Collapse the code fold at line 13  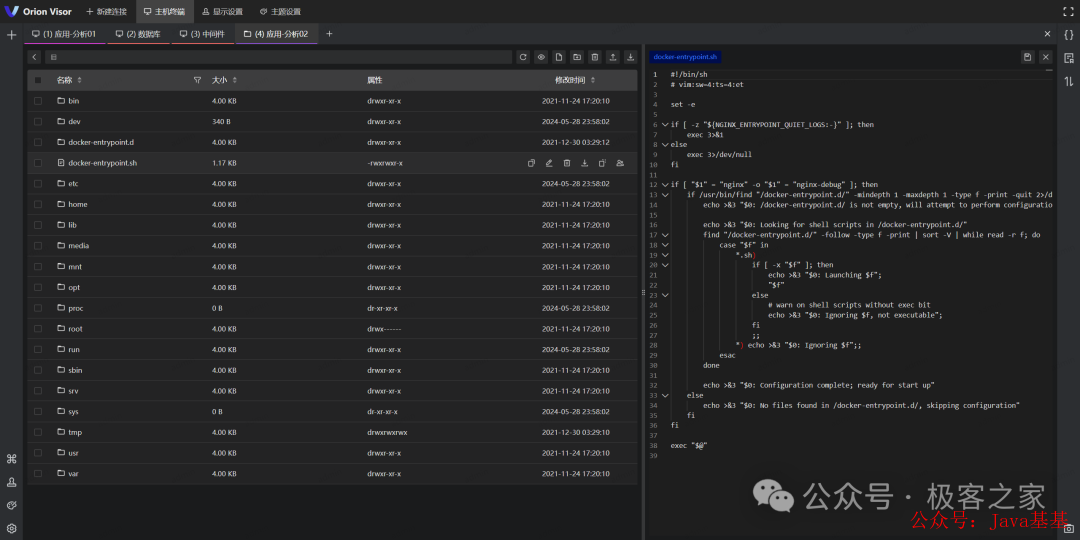tap(665, 195)
